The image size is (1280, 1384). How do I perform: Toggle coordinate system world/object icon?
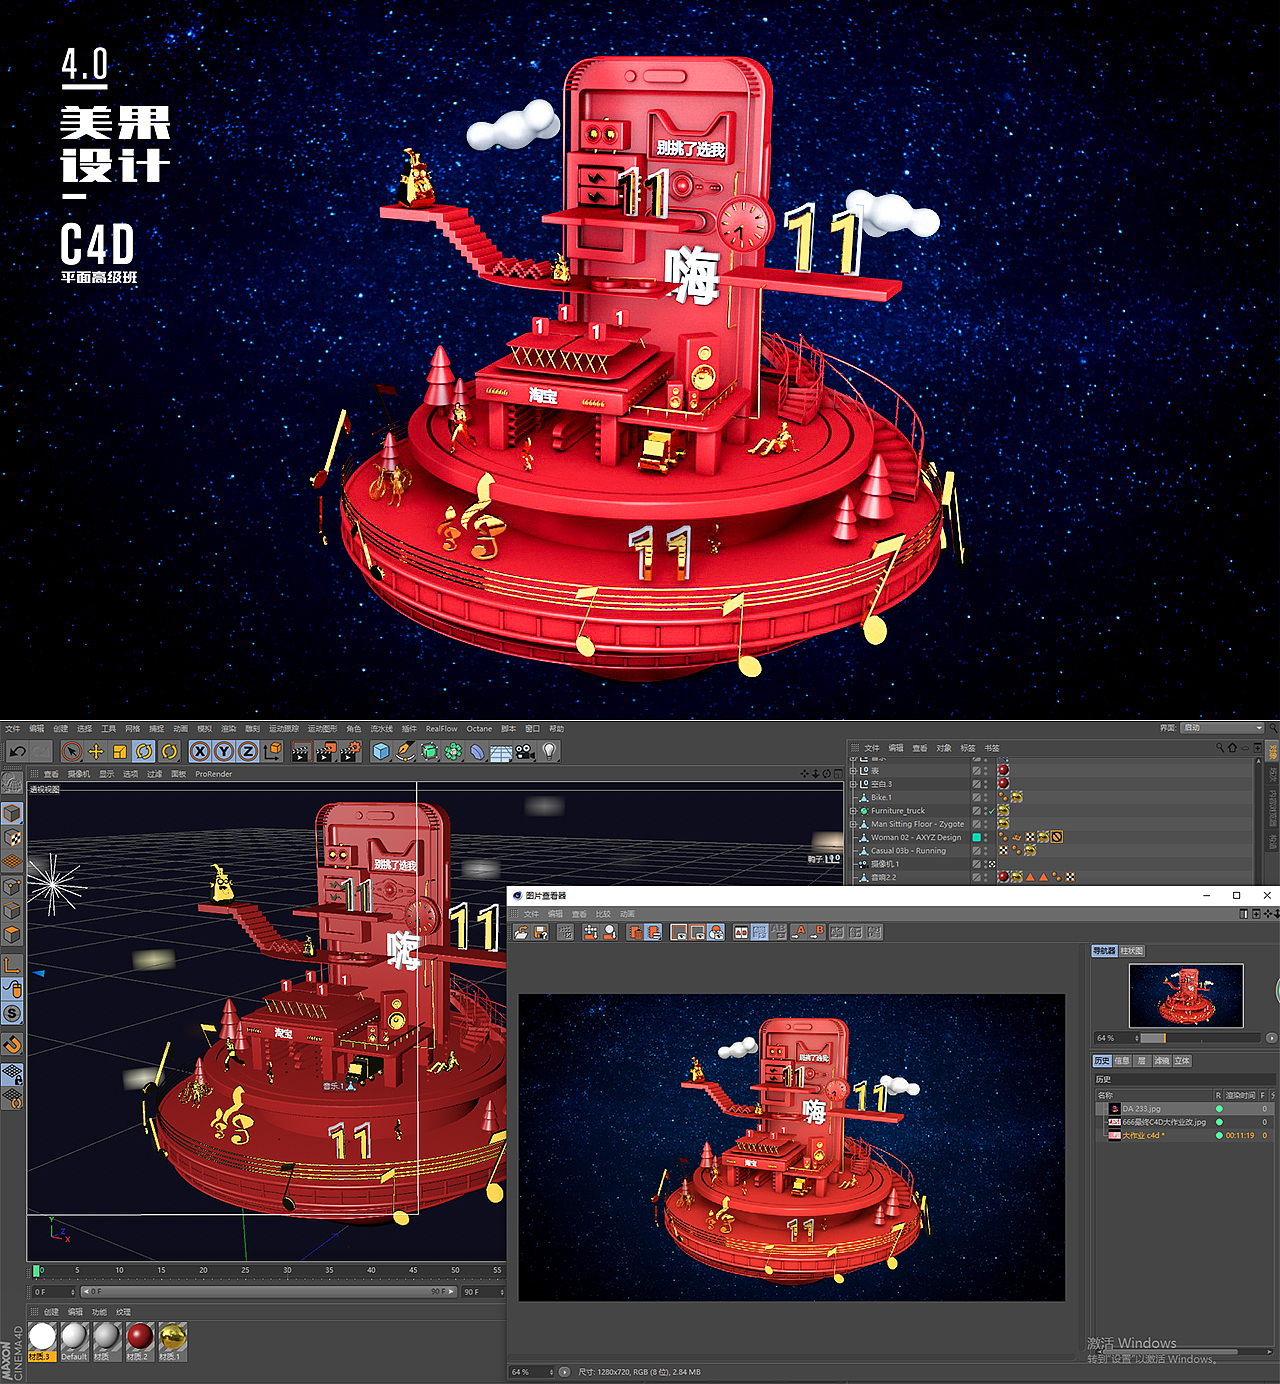point(272,751)
